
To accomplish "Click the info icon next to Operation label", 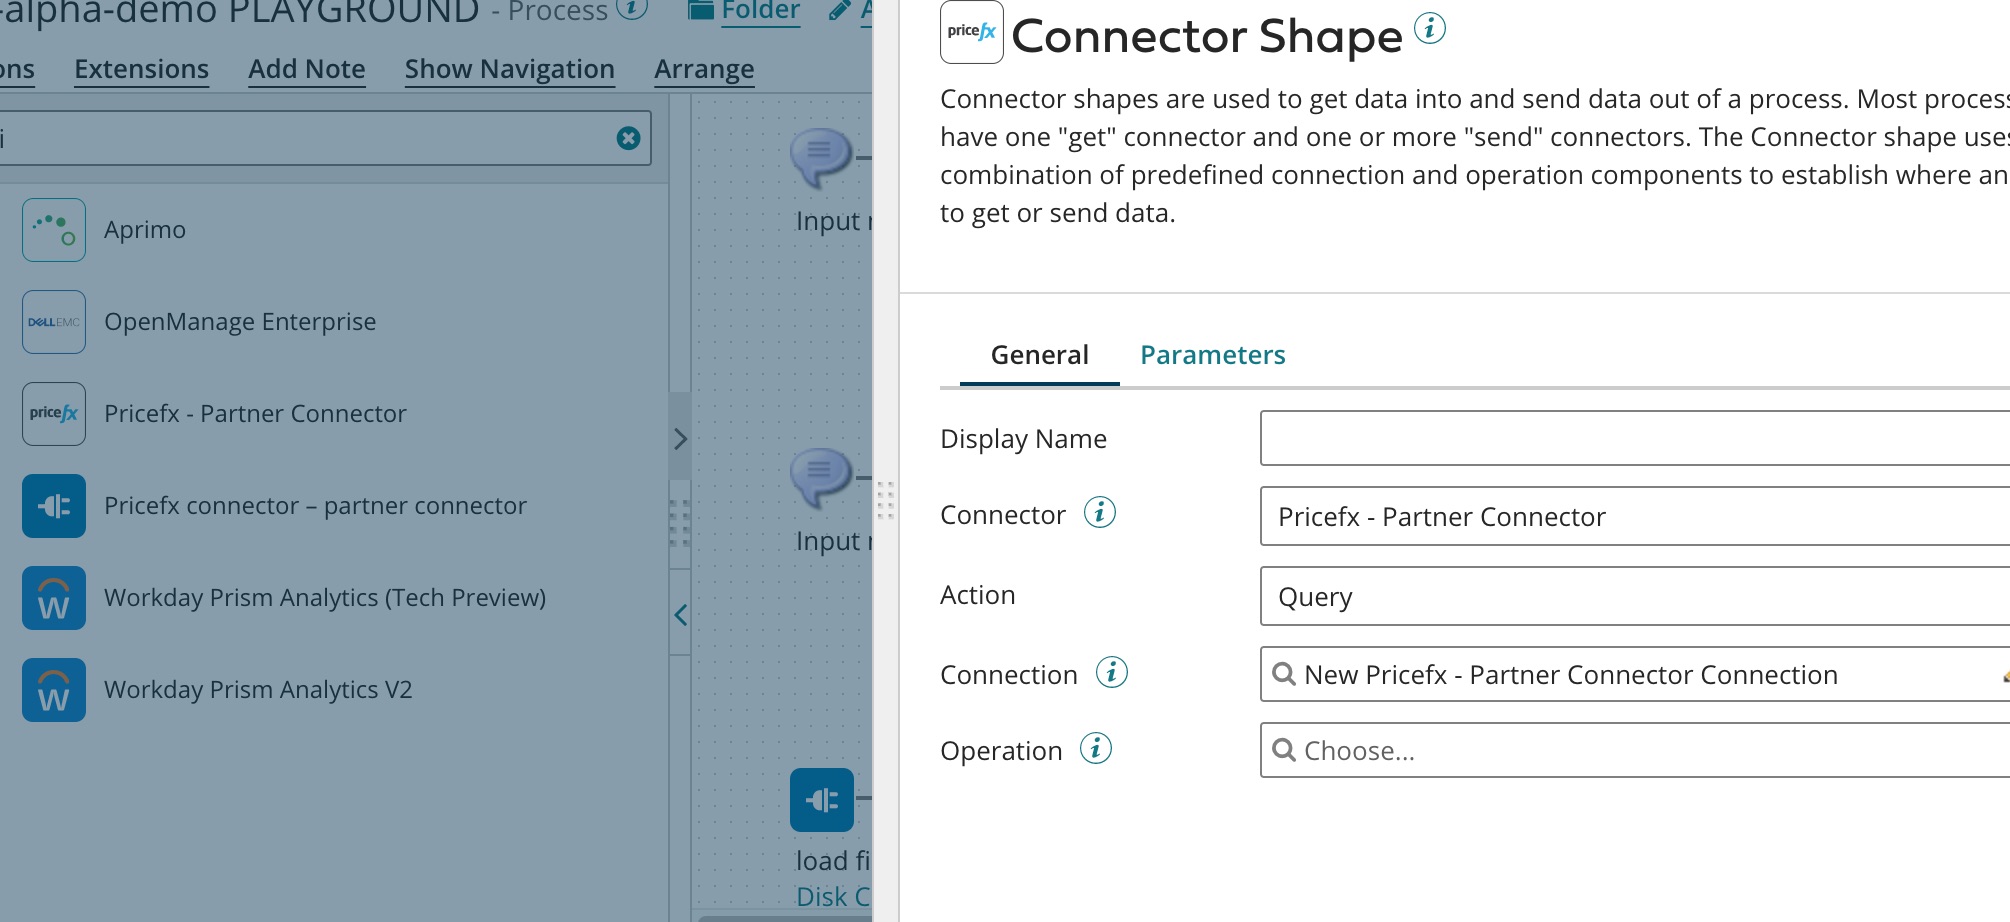I will tap(1096, 749).
